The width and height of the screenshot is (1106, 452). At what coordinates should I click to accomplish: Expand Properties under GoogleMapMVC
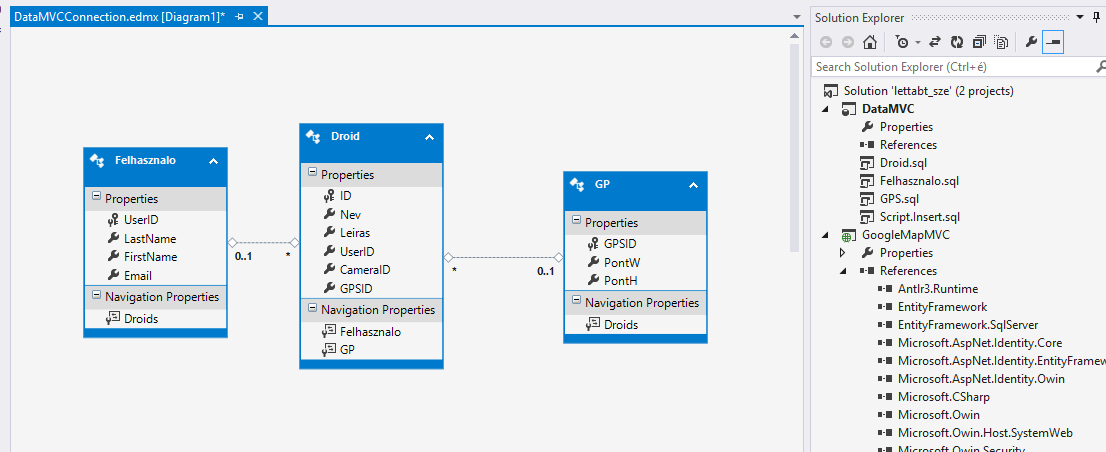point(842,253)
